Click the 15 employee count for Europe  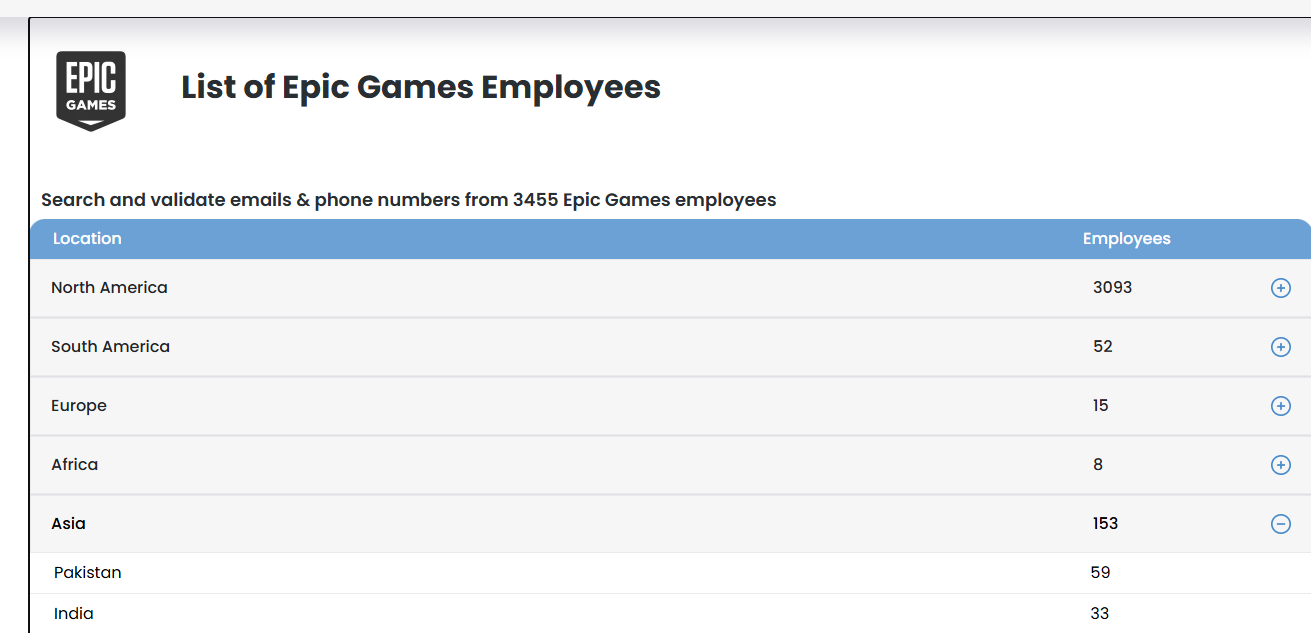[x=1101, y=405]
